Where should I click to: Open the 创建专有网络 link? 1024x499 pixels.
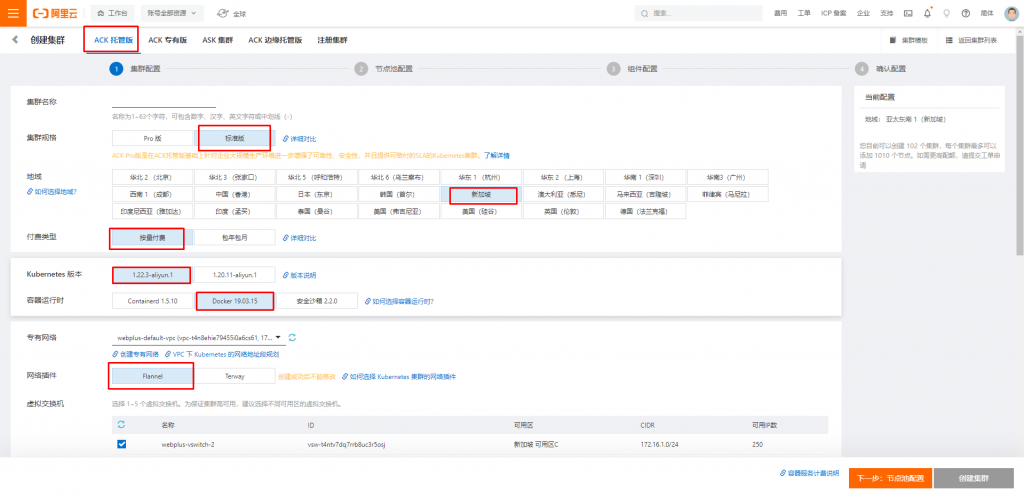point(135,354)
